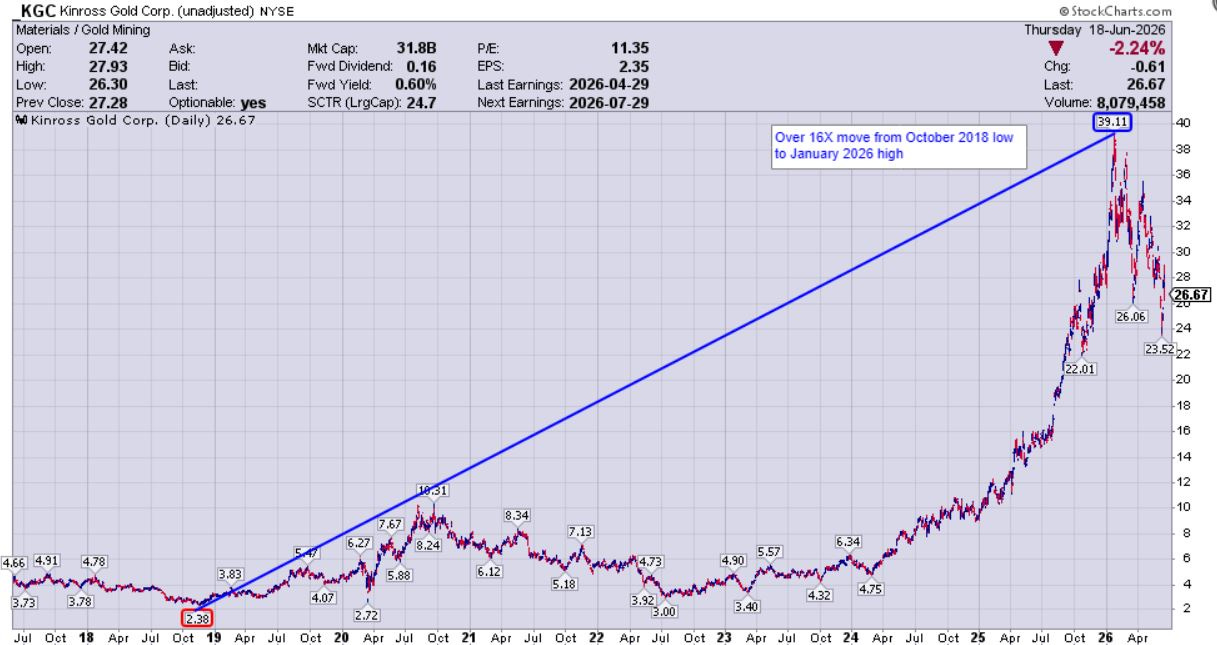Click the Optionable yes value

click(253, 103)
